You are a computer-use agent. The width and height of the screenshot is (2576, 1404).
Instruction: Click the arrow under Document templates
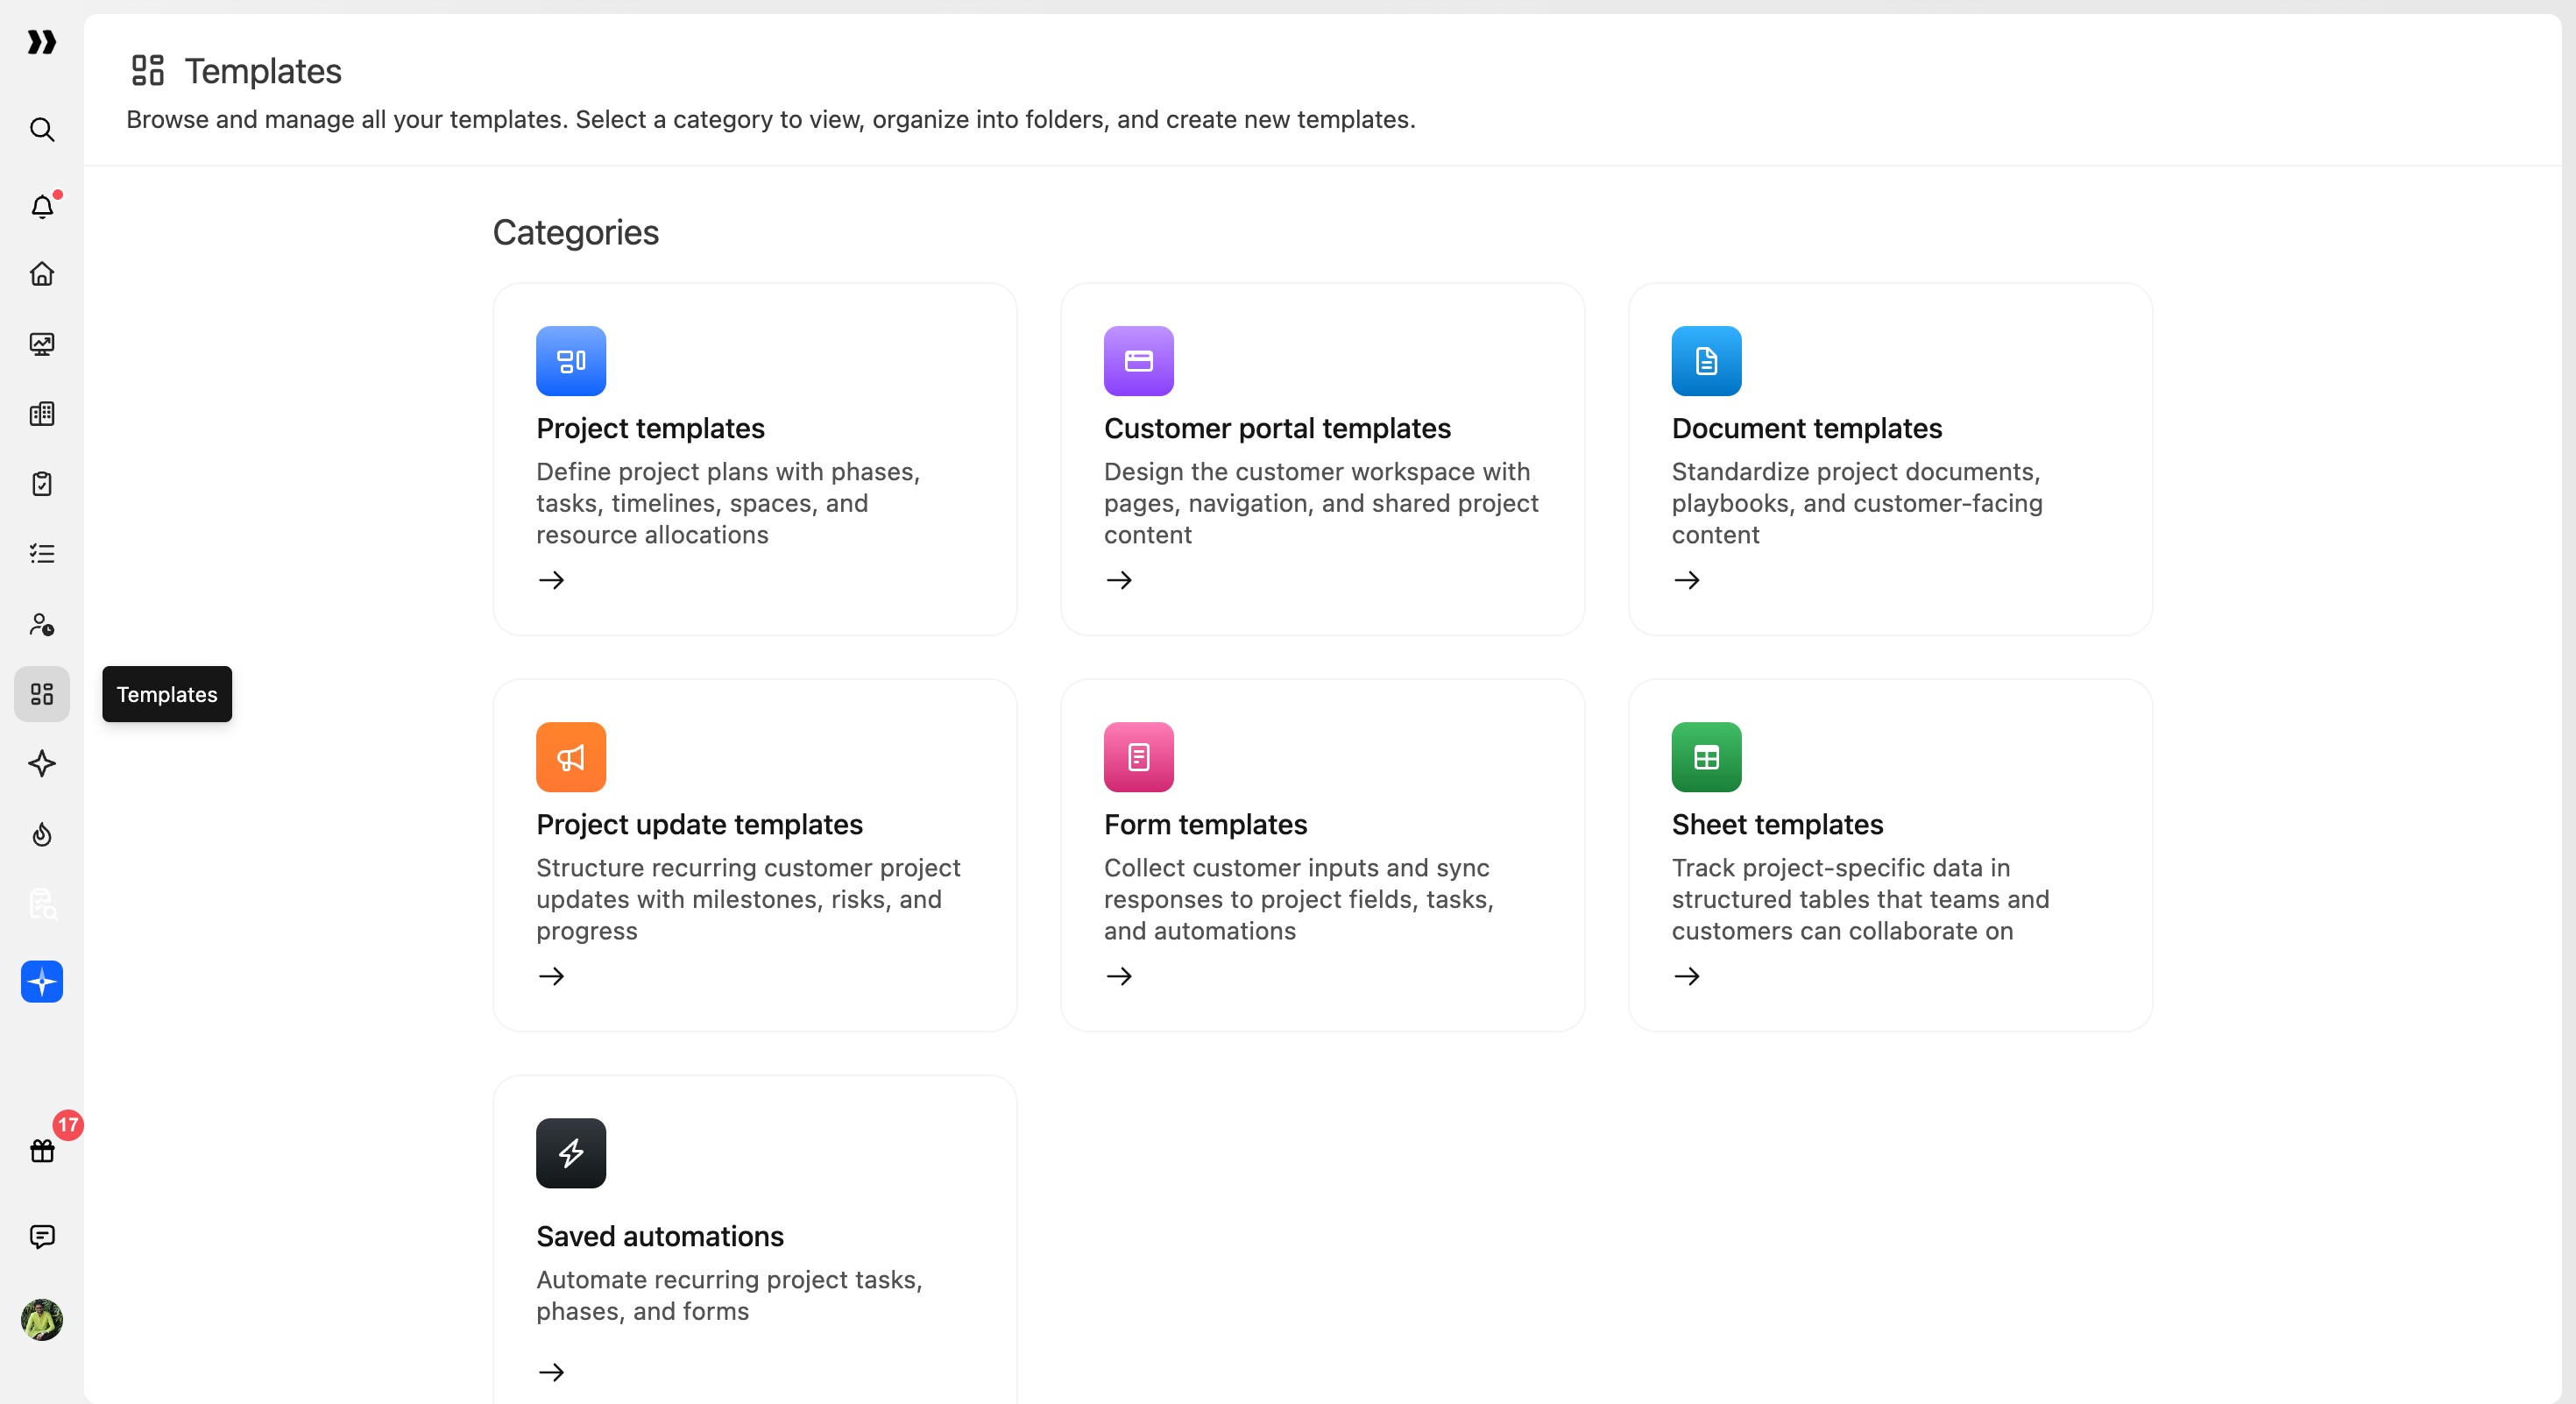tap(1687, 580)
